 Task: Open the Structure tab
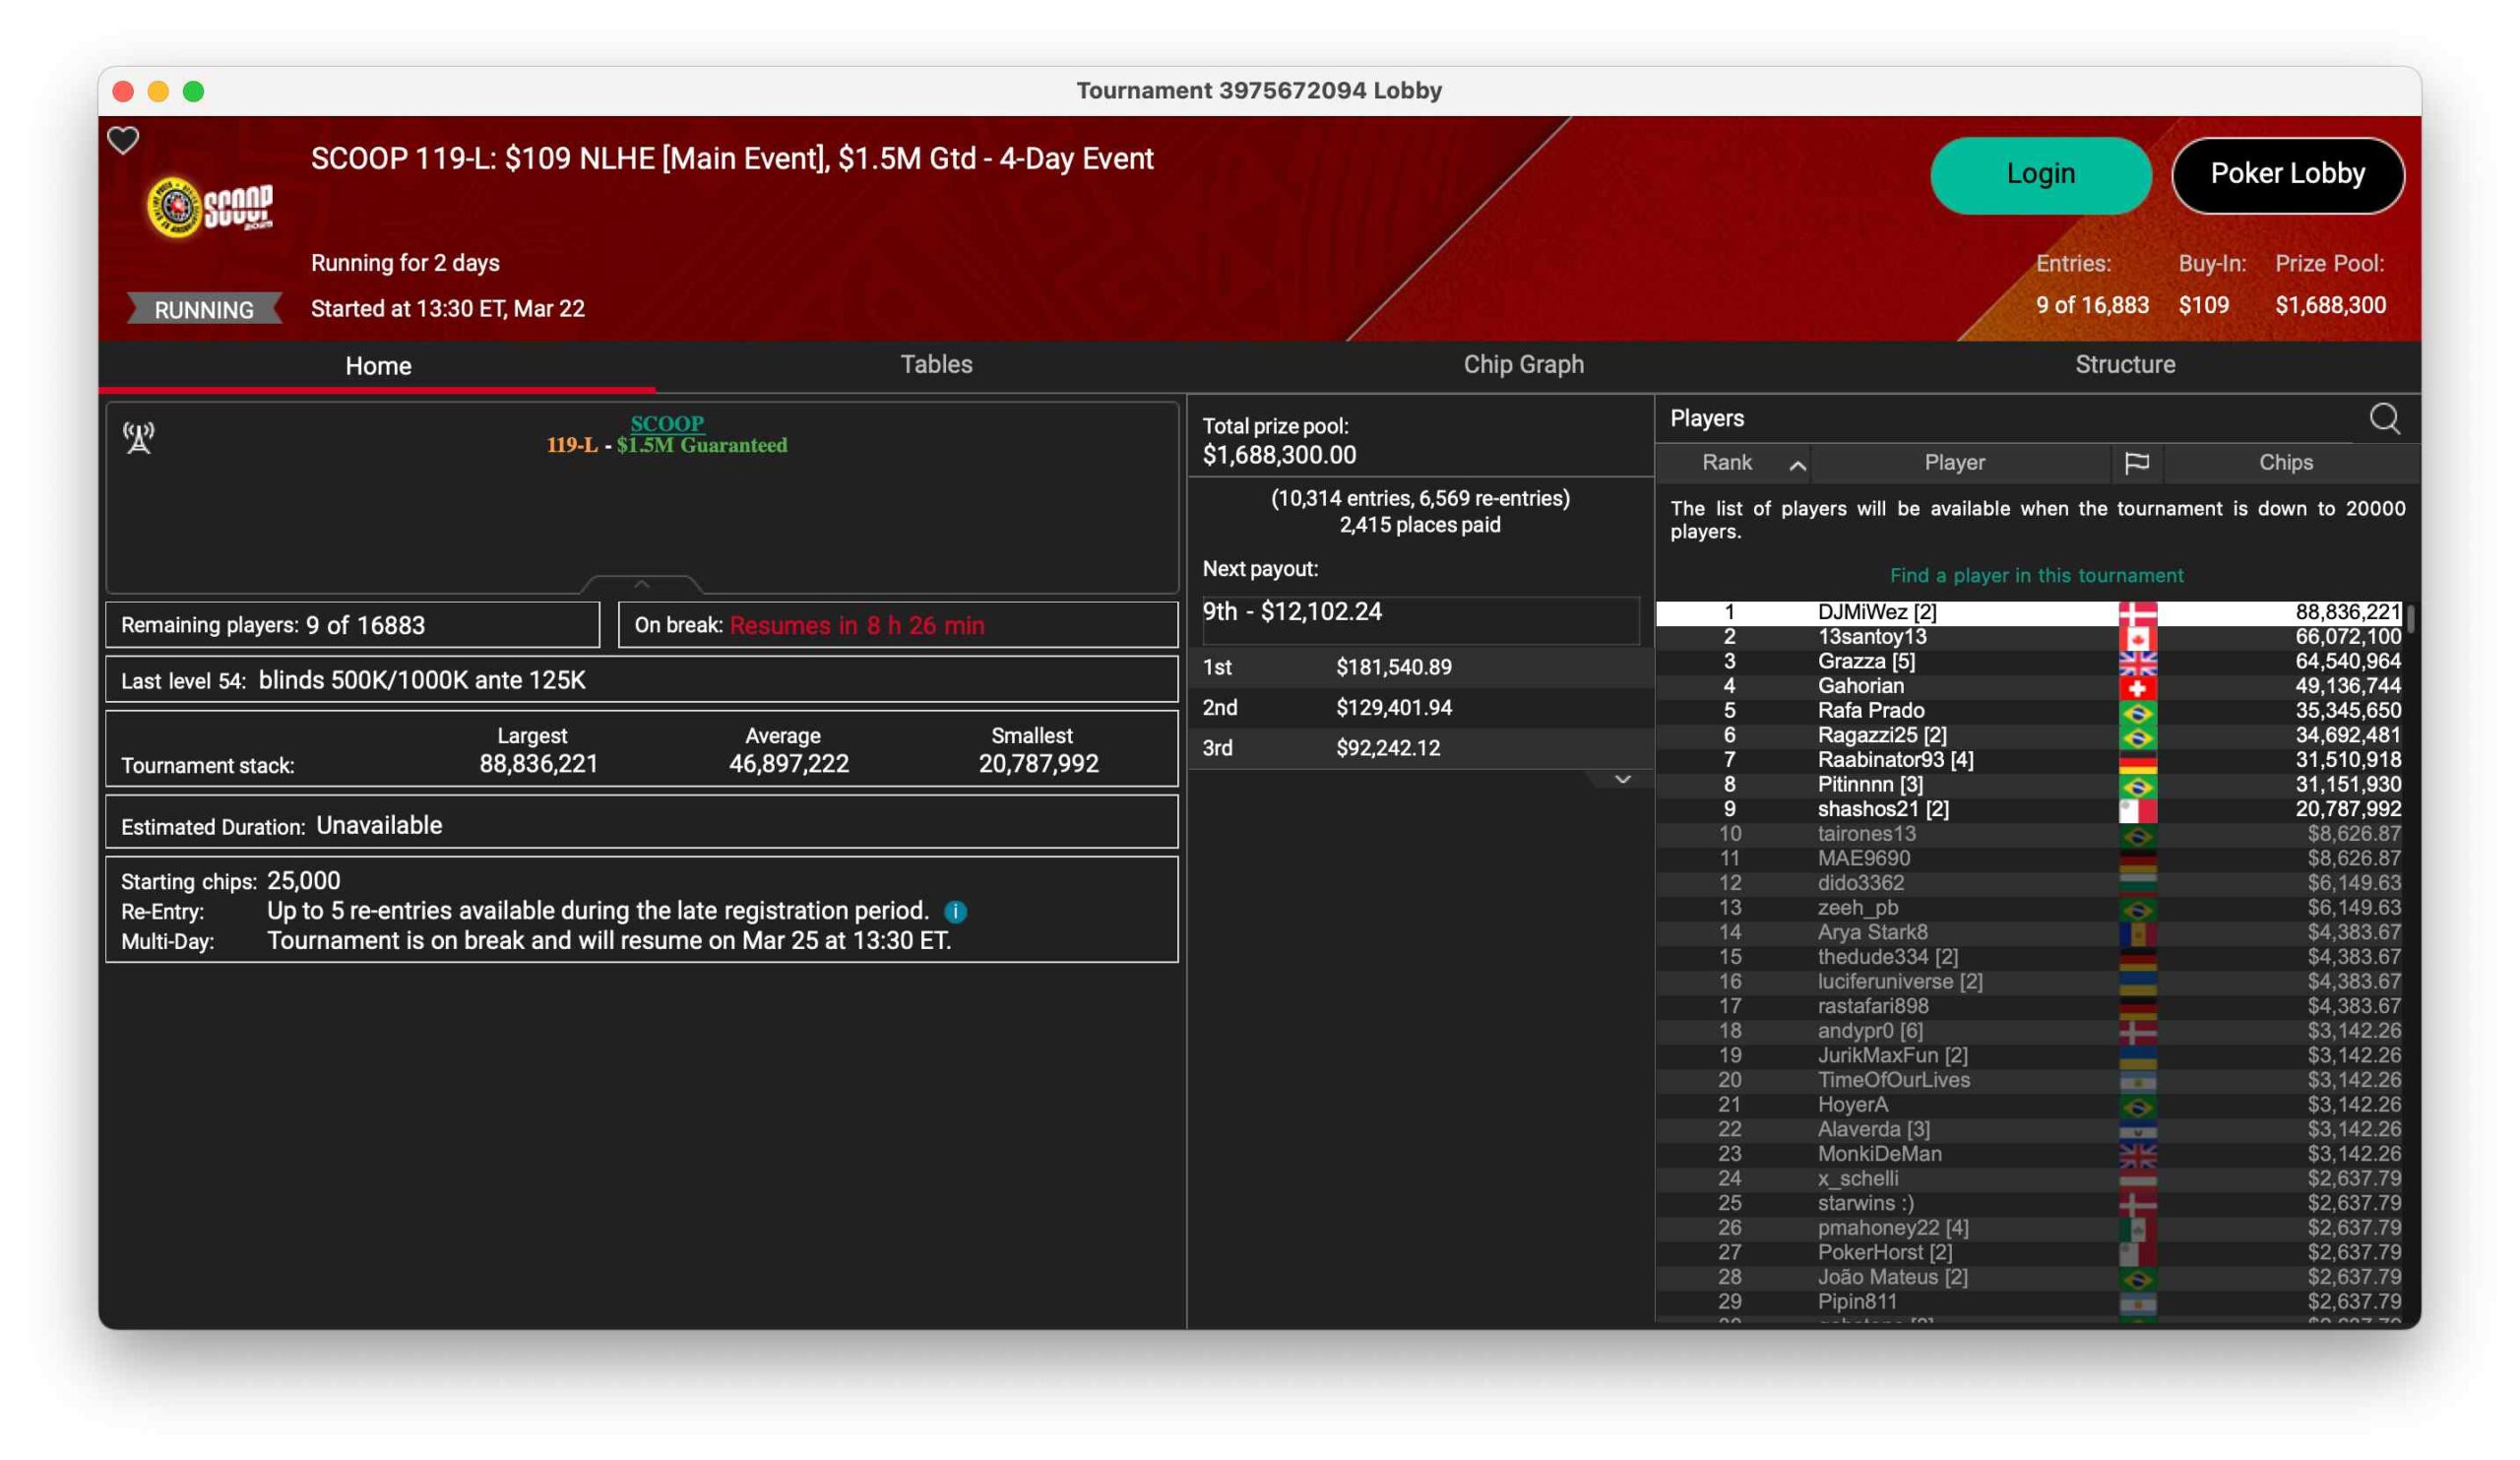click(x=2124, y=364)
